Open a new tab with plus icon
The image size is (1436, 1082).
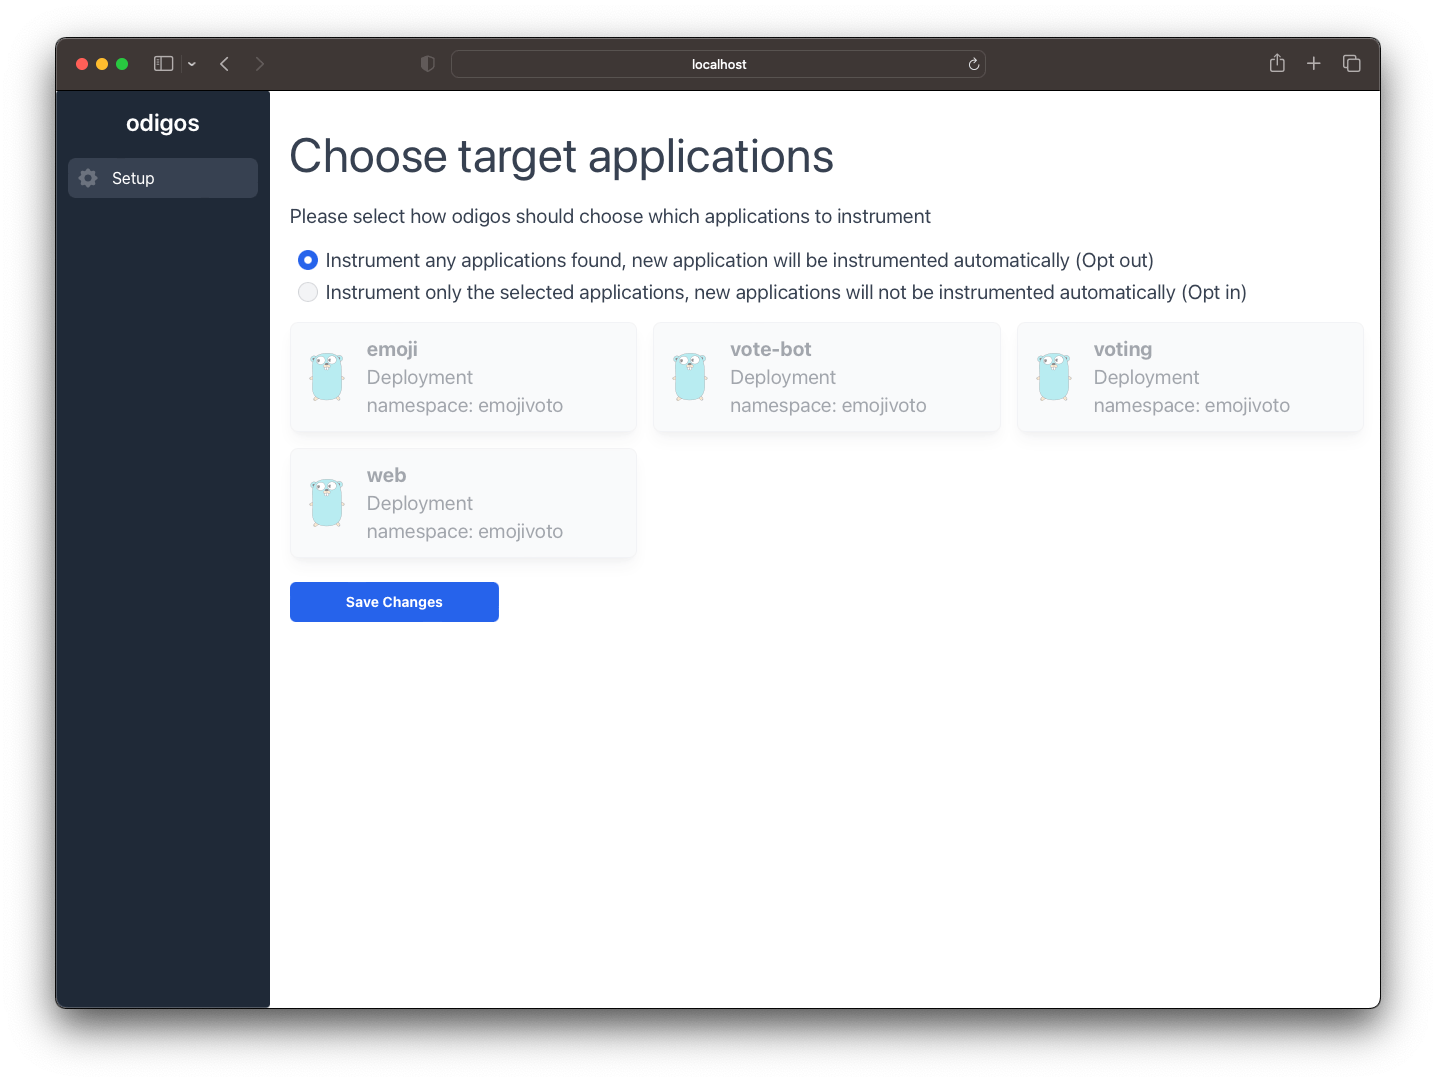(1314, 64)
